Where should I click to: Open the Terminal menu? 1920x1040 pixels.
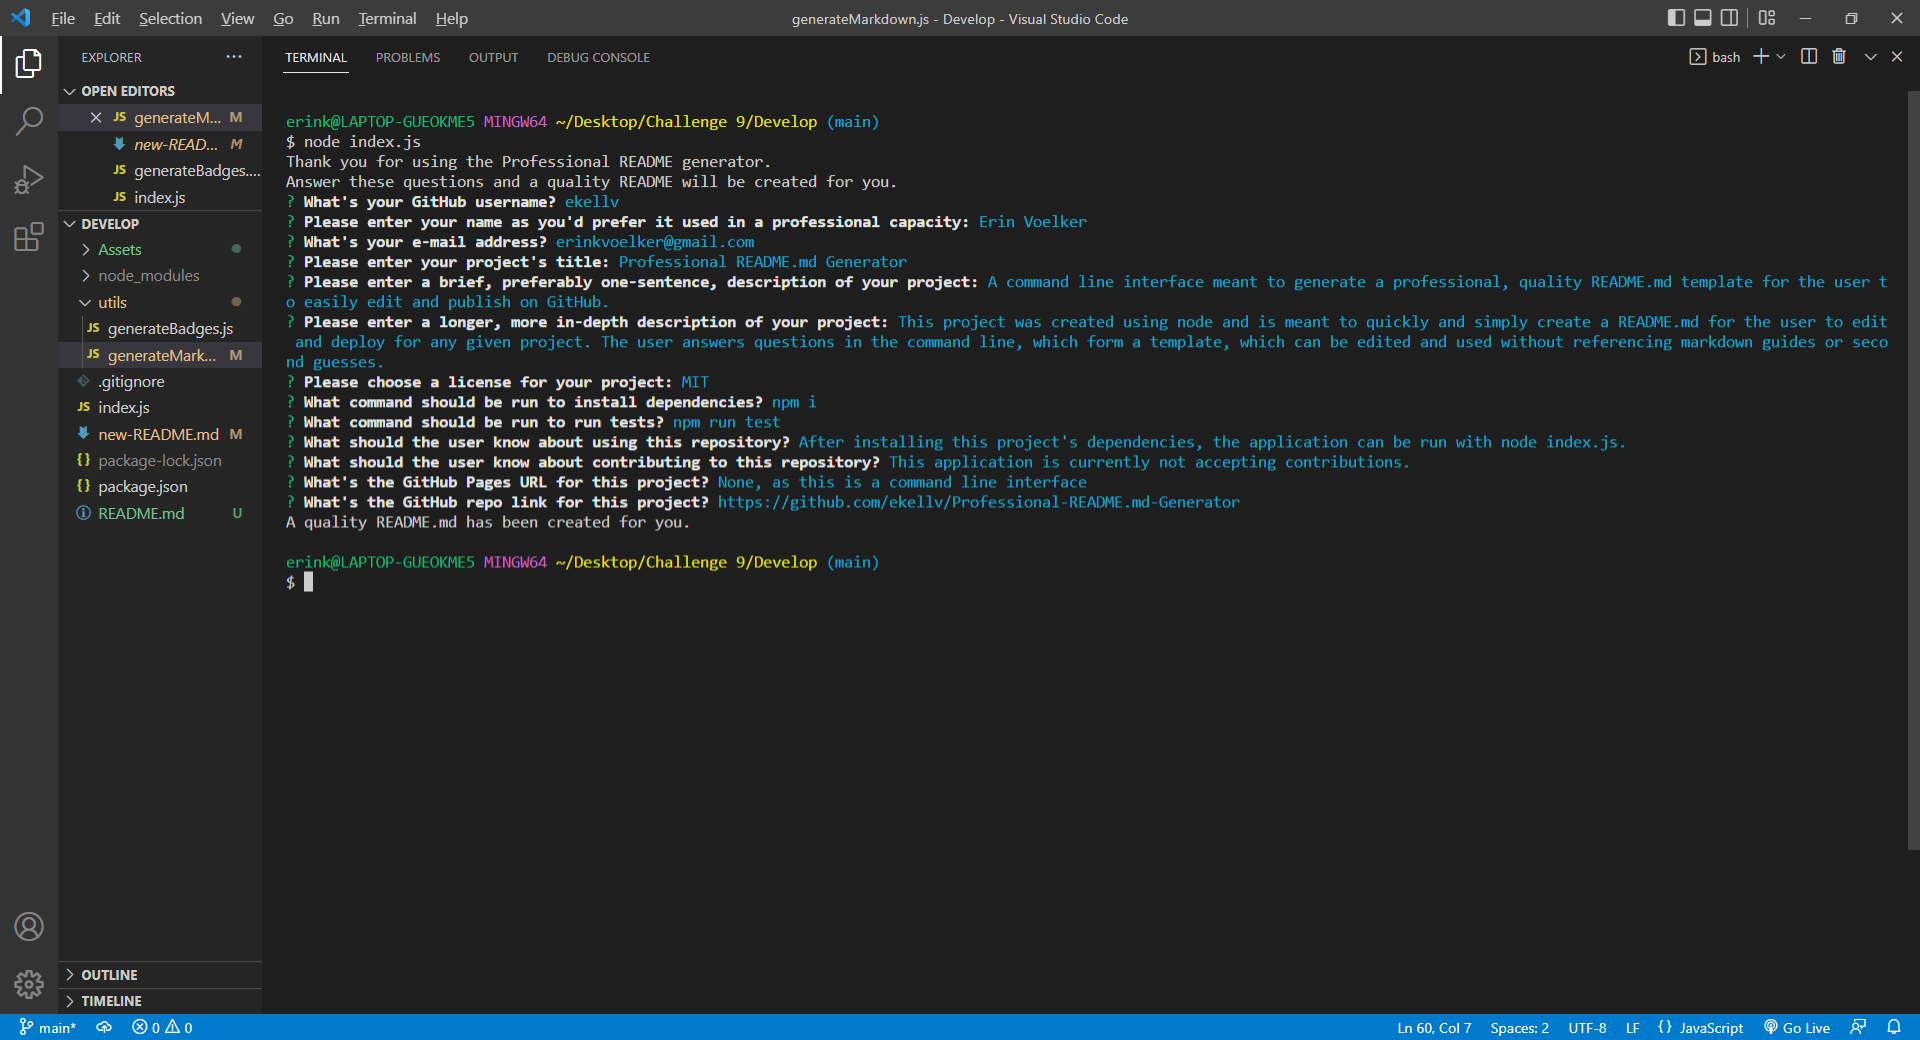click(x=386, y=18)
